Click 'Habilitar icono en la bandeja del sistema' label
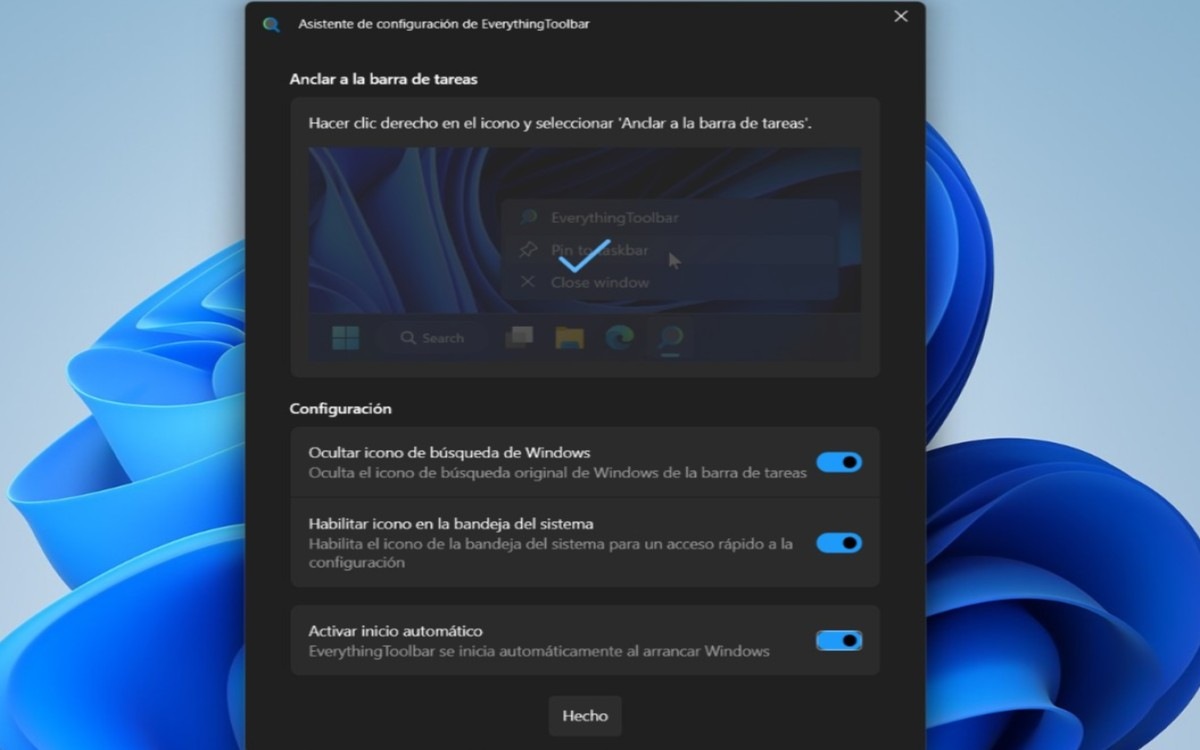This screenshot has width=1200, height=750. (451, 524)
